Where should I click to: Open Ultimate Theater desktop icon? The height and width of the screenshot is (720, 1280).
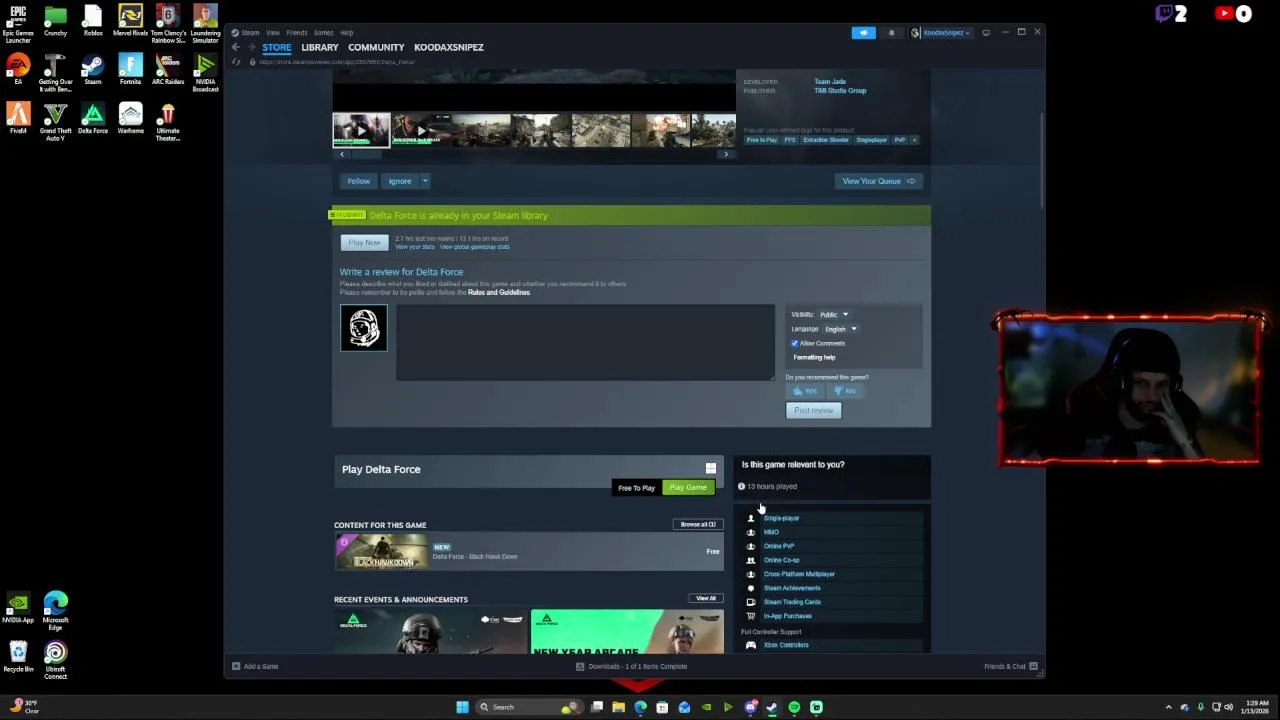pos(168,122)
